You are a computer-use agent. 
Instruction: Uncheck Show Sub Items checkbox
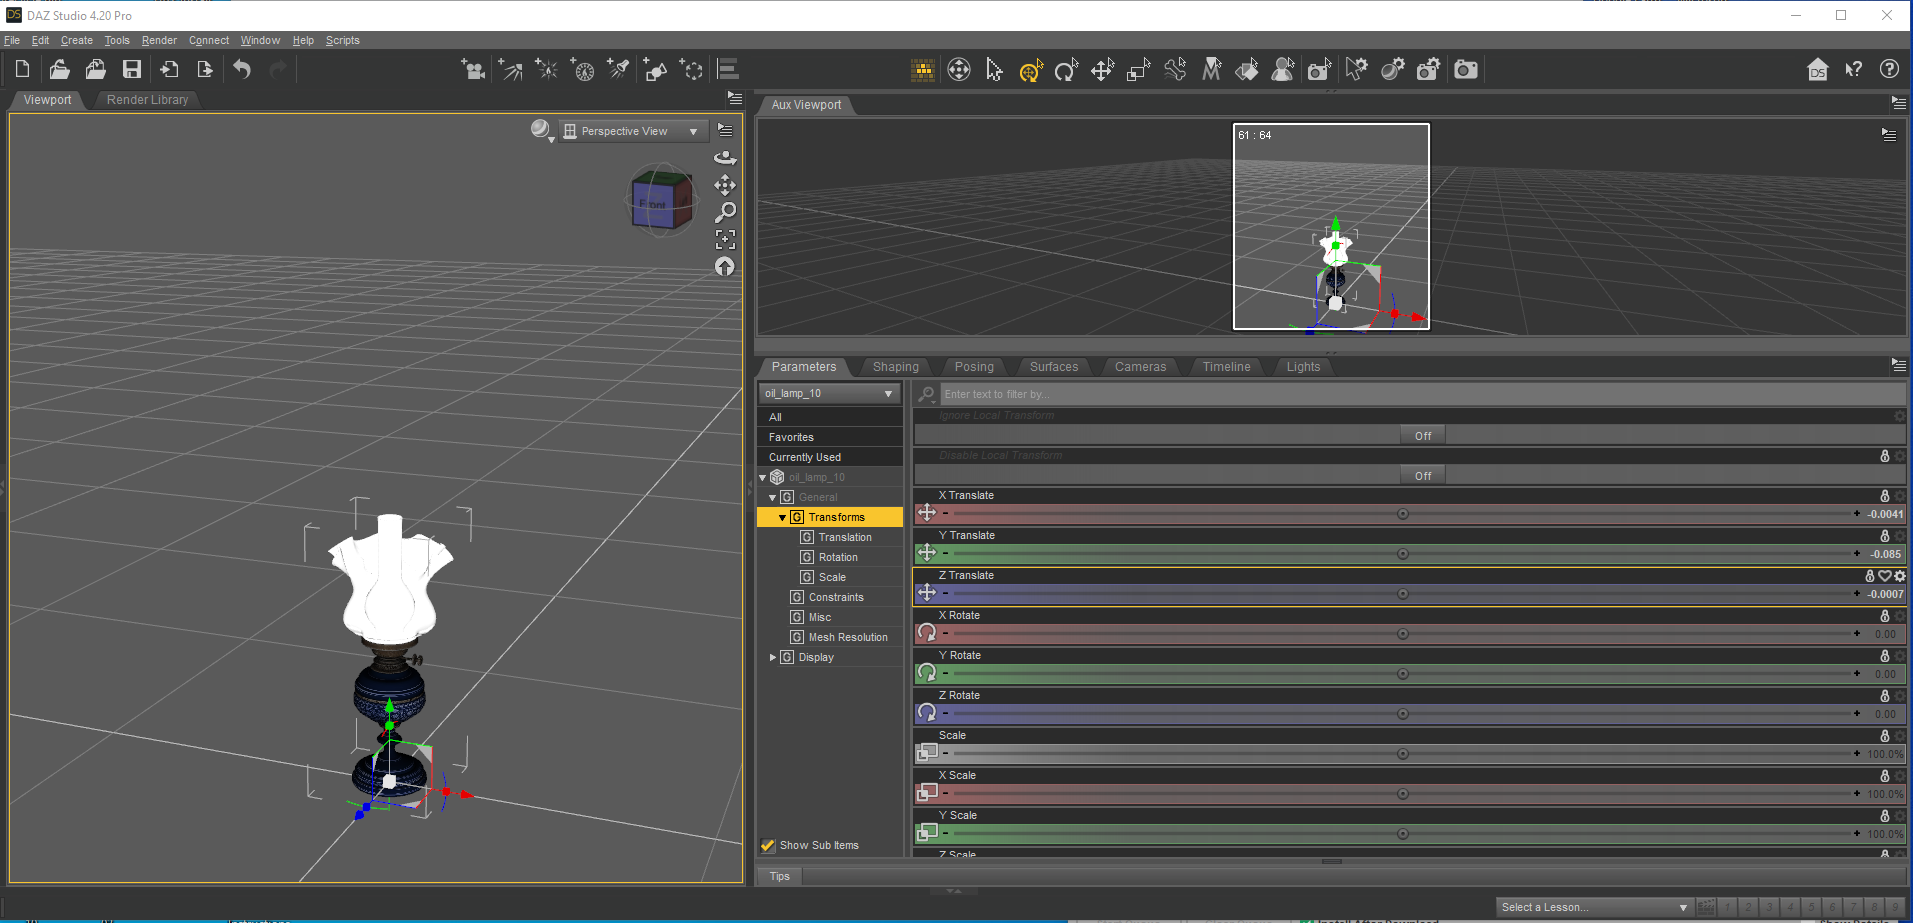tap(768, 845)
